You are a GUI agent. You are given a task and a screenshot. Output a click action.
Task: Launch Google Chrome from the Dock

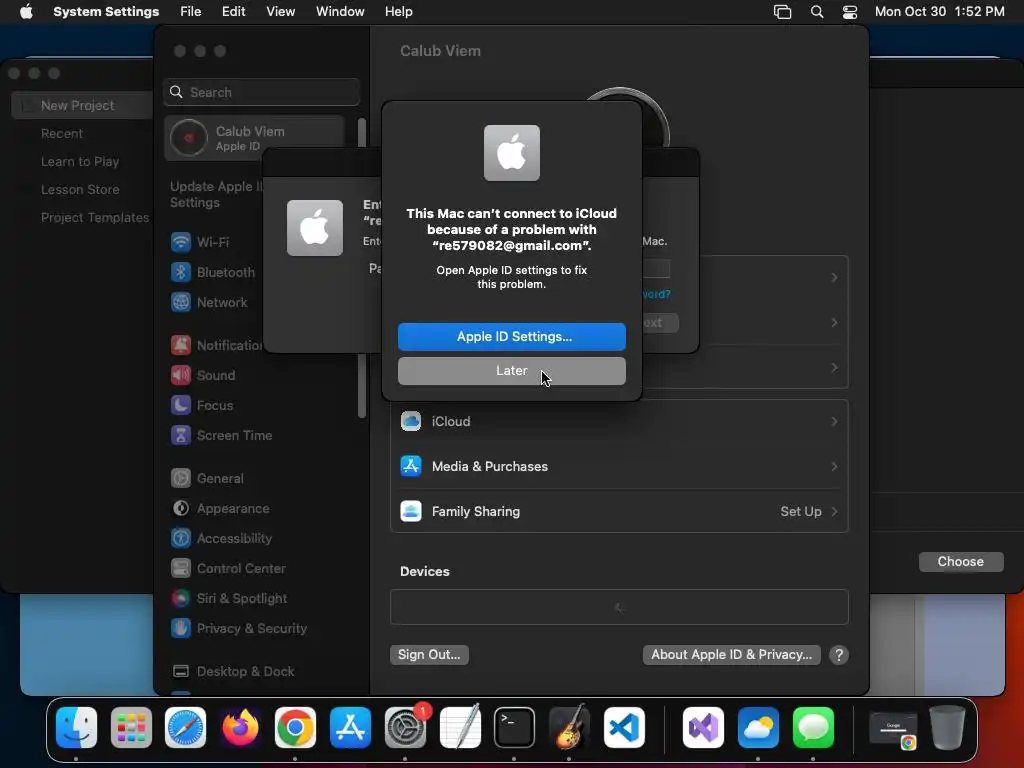pyautogui.click(x=295, y=727)
